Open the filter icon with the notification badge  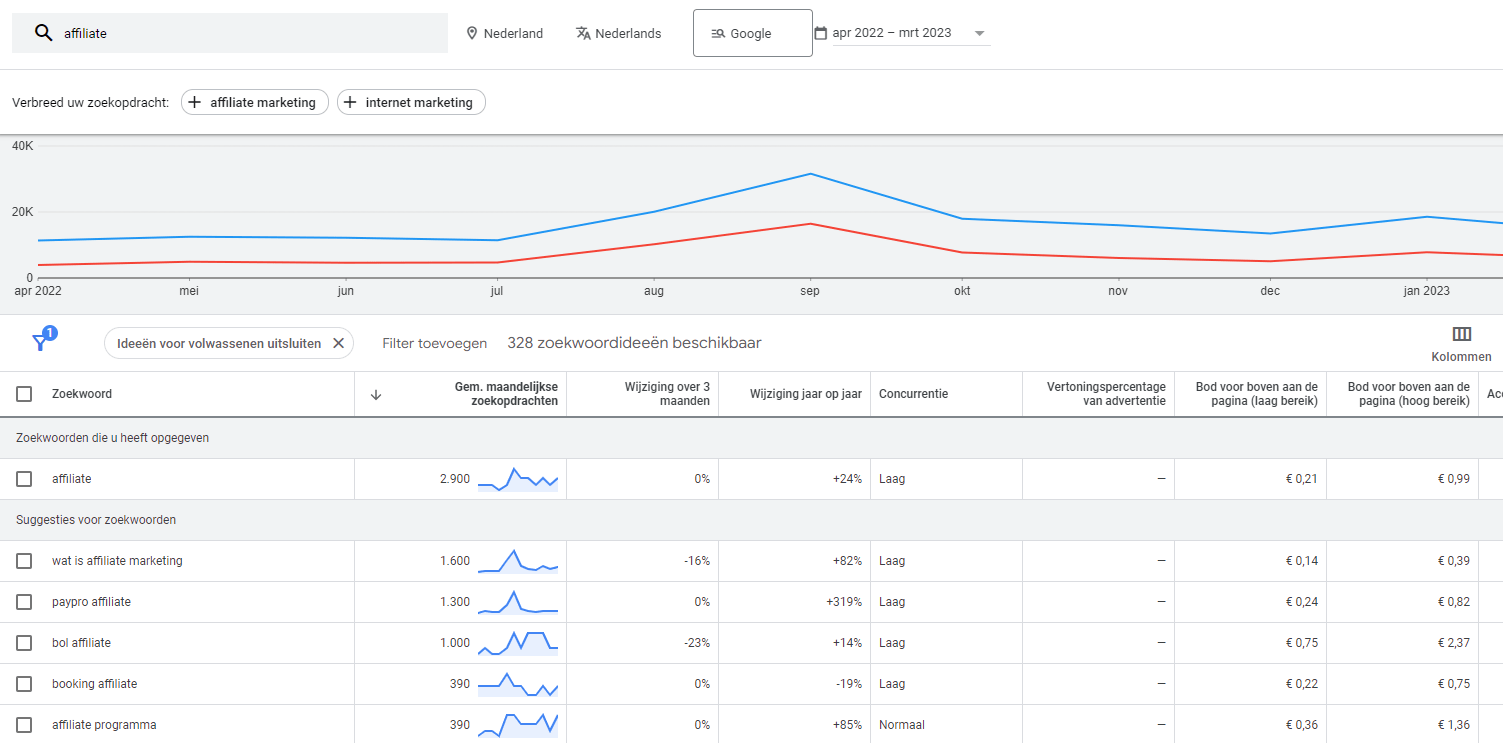(x=41, y=341)
